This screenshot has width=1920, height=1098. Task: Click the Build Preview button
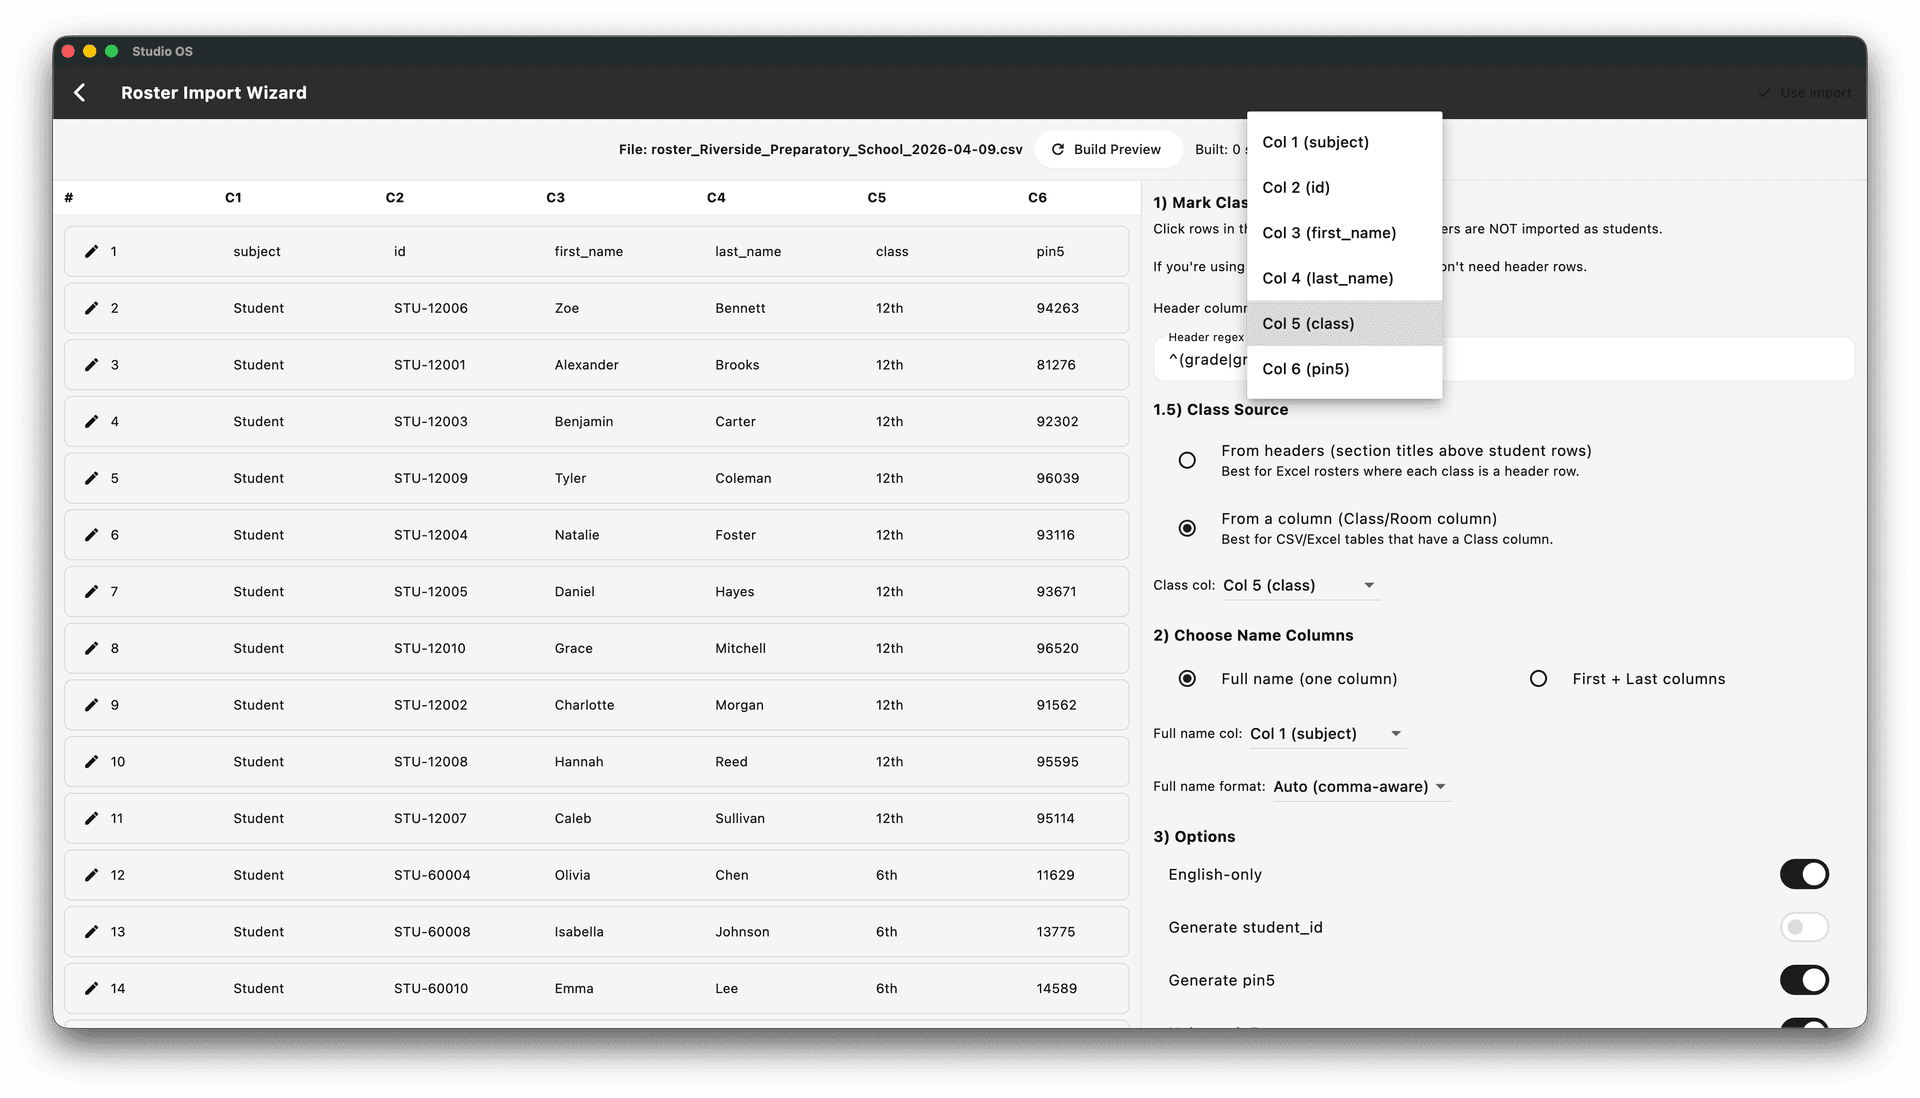tap(1108, 149)
